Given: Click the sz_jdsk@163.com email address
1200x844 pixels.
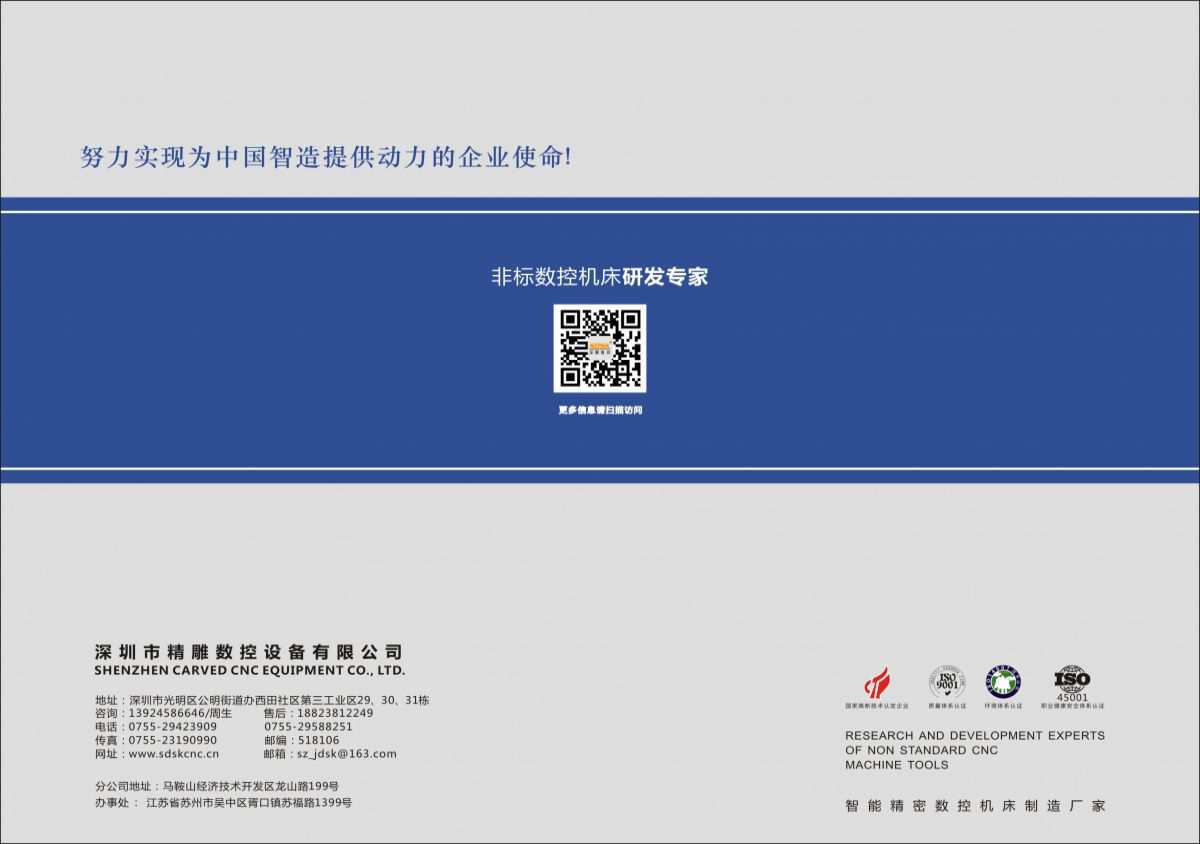Looking at the screenshot, I should click(x=346, y=754).
